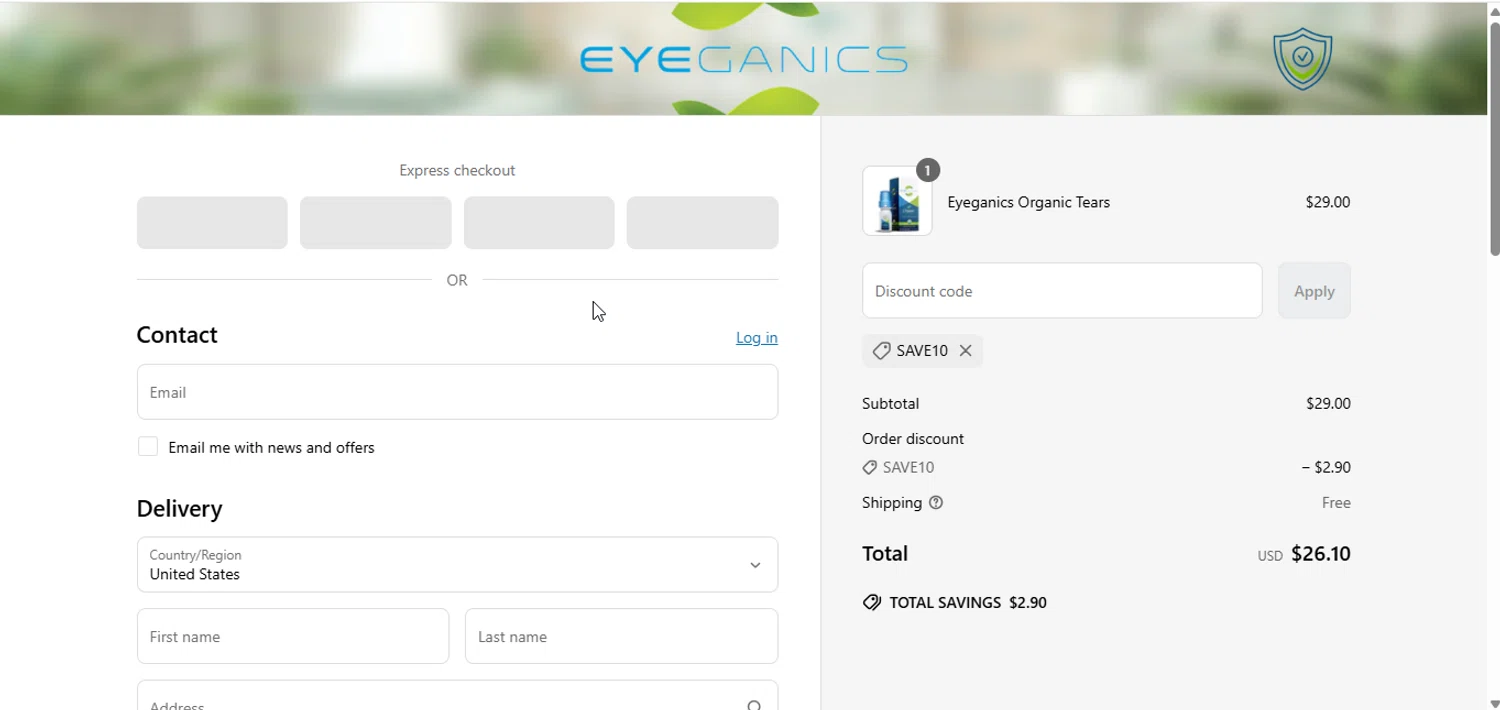Click the Free shipping value
Image resolution: width=1500 pixels, height=710 pixels.
click(1336, 503)
